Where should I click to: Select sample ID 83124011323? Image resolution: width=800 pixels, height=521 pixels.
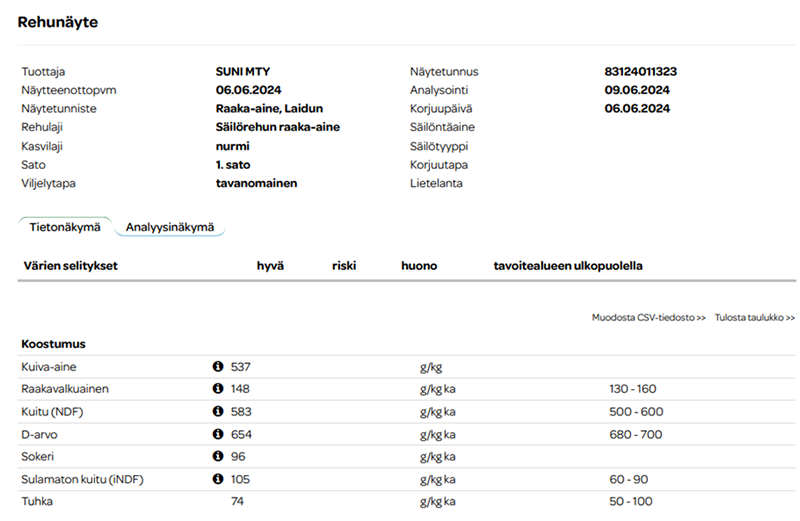(641, 71)
